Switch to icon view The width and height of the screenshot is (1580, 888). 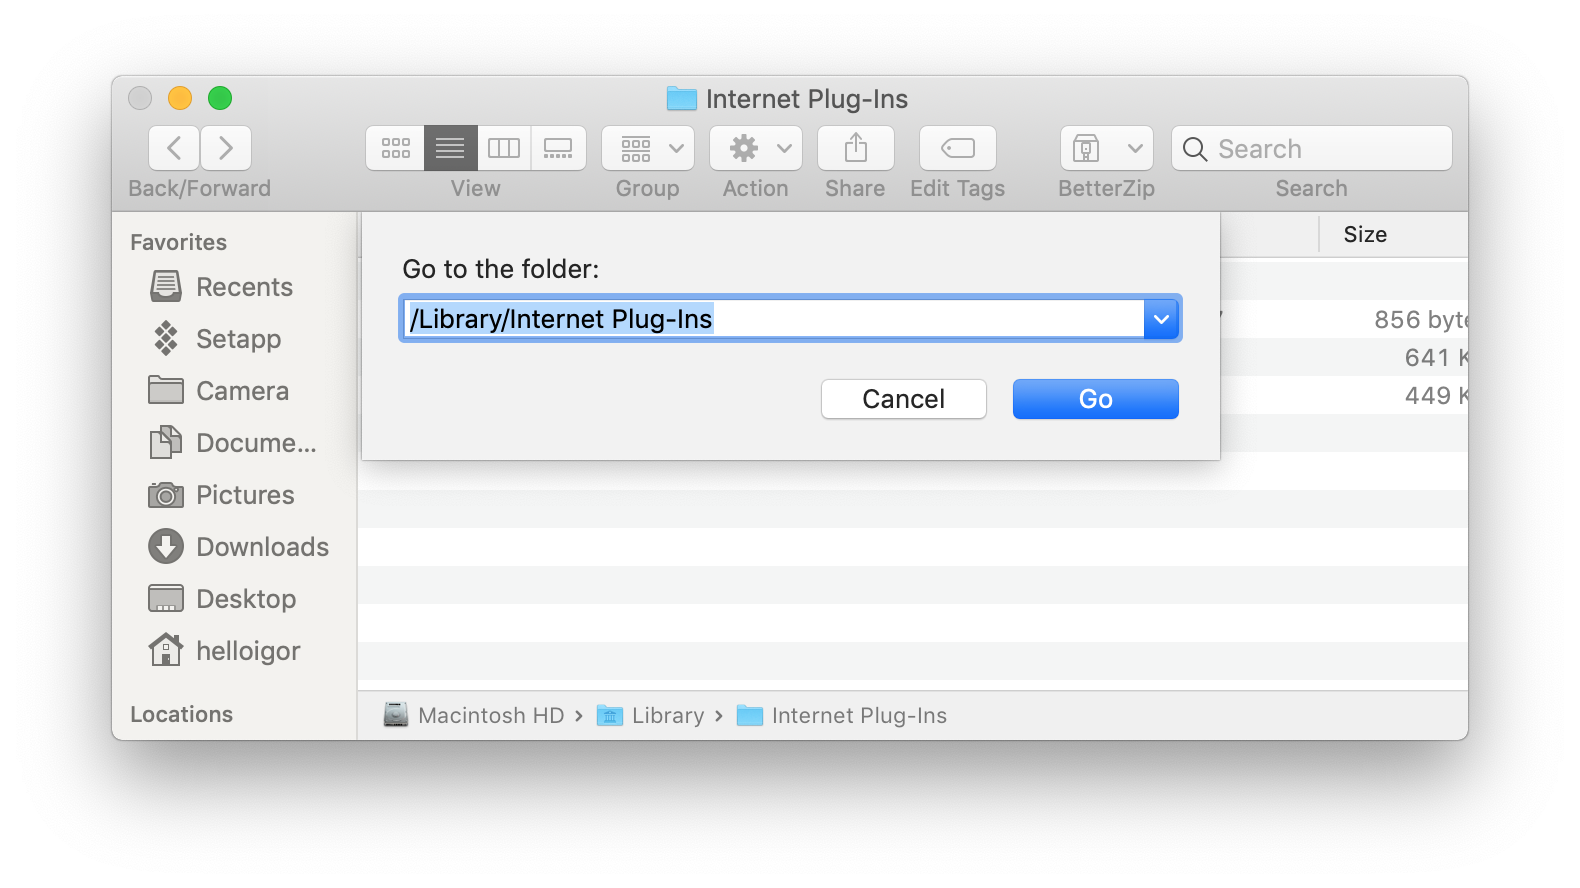(395, 148)
